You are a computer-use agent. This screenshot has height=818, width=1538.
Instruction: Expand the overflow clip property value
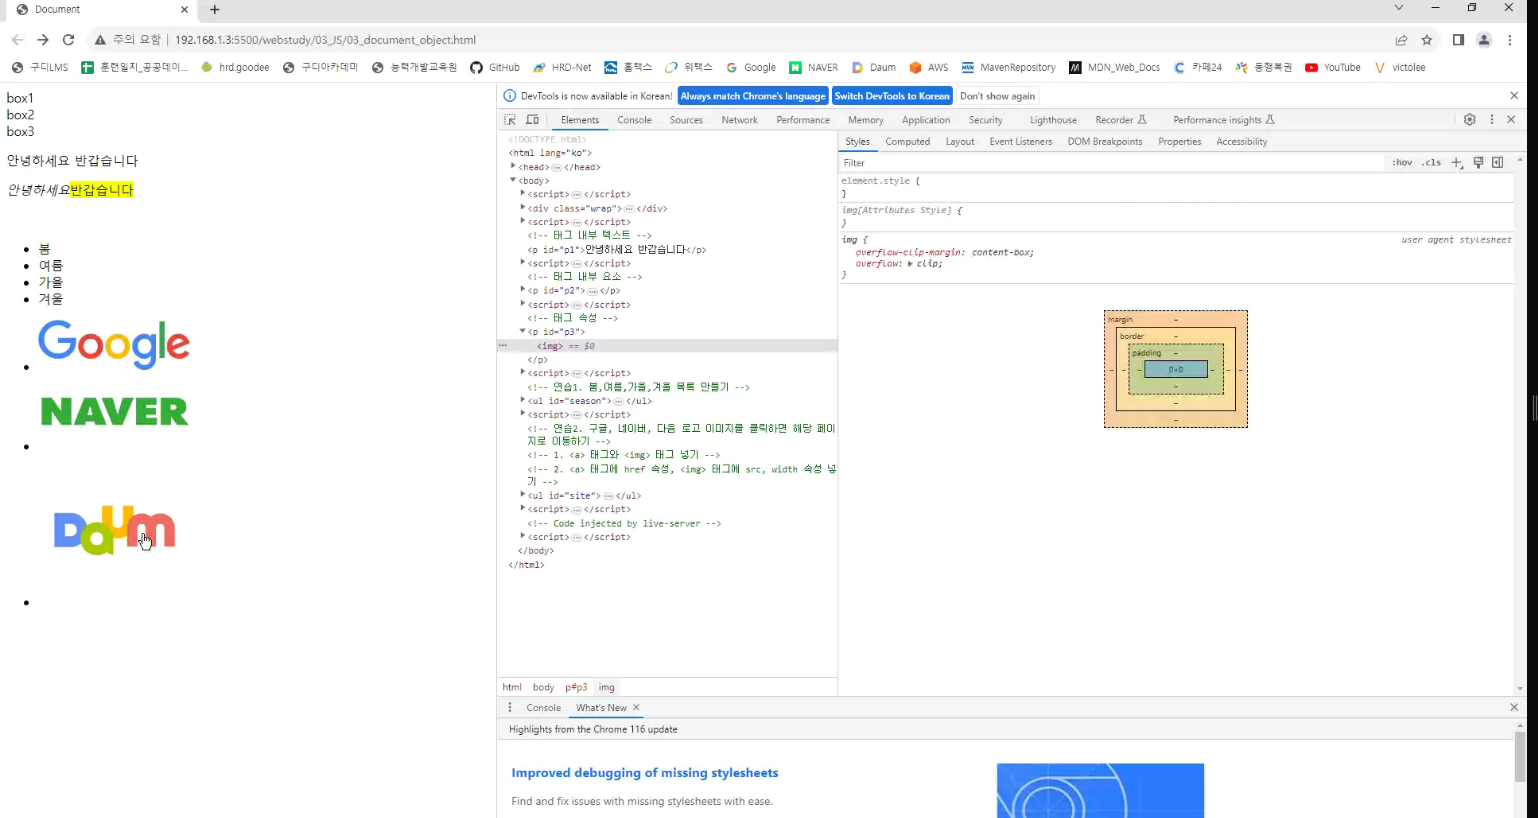pos(910,263)
